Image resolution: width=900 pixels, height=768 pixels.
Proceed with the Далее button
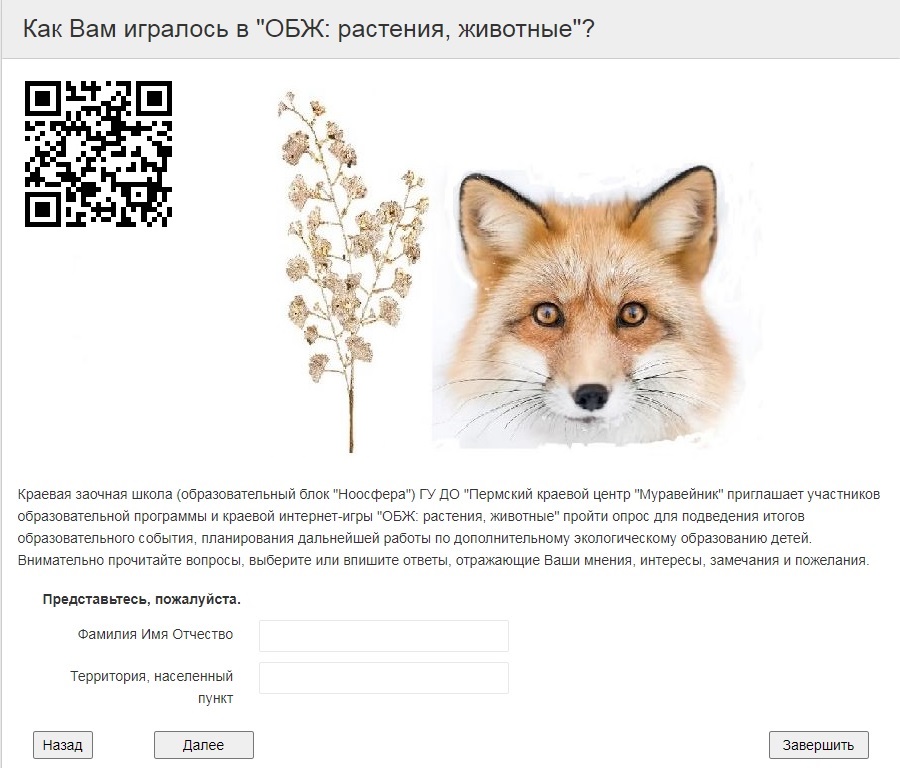click(203, 745)
